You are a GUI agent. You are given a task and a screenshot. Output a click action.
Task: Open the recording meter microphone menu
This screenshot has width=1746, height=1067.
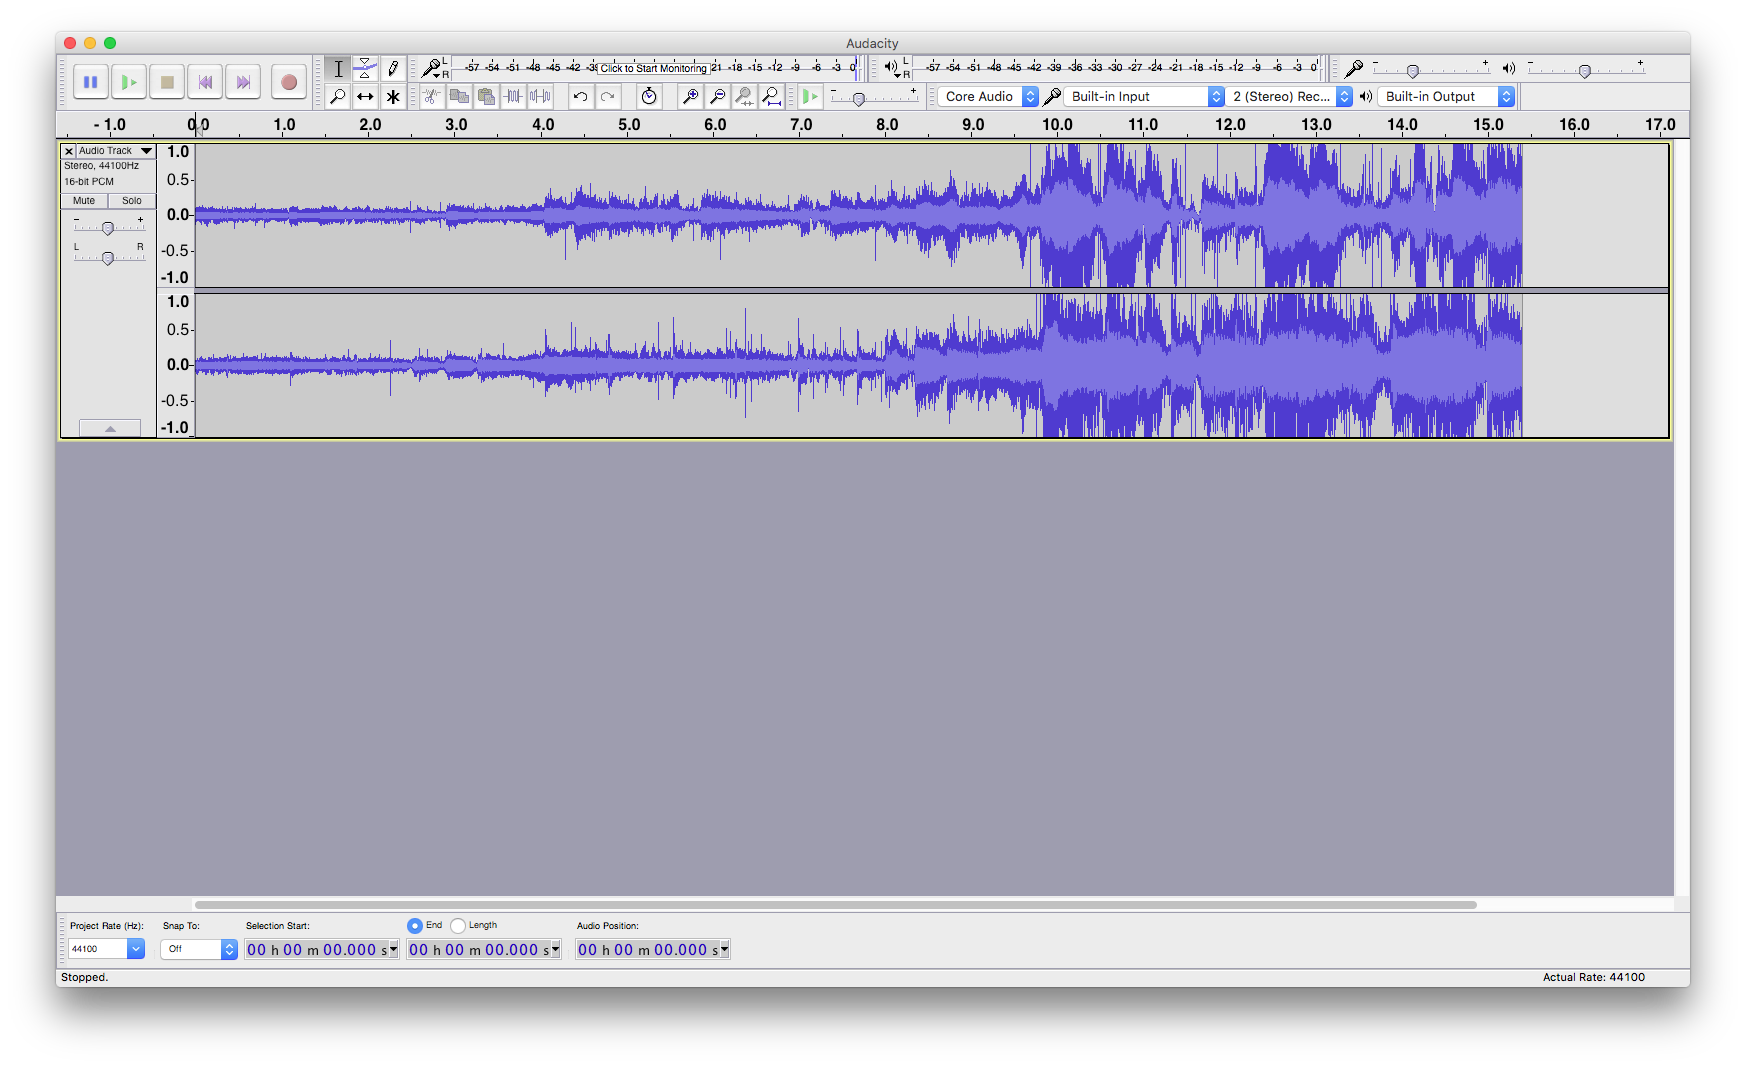coord(432,68)
